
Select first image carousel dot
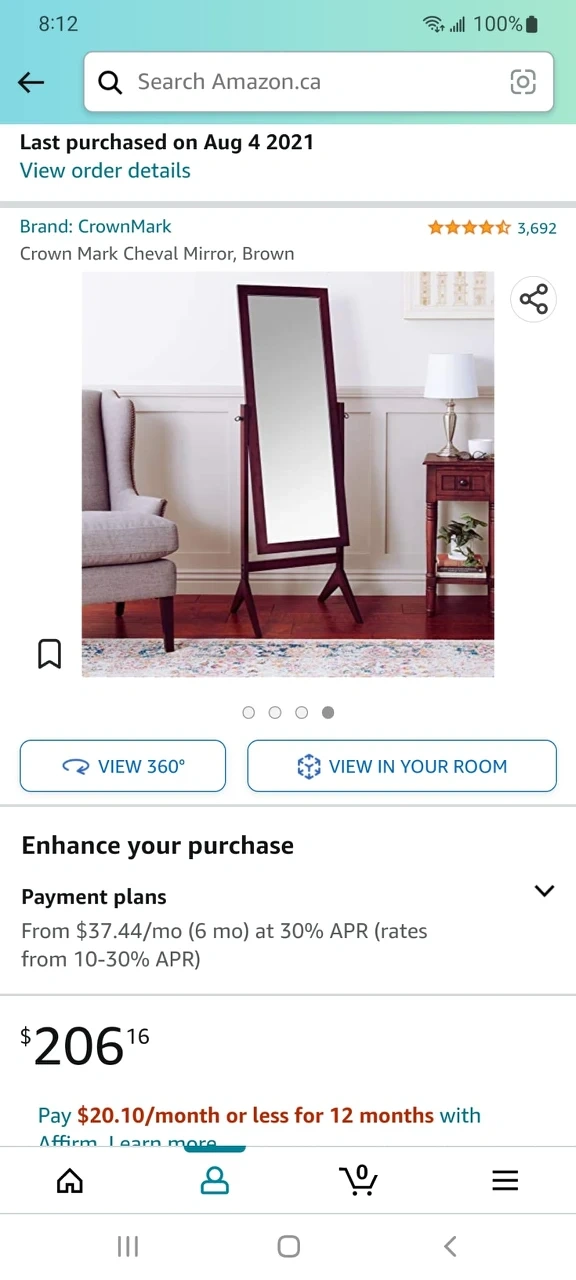coord(249,712)
